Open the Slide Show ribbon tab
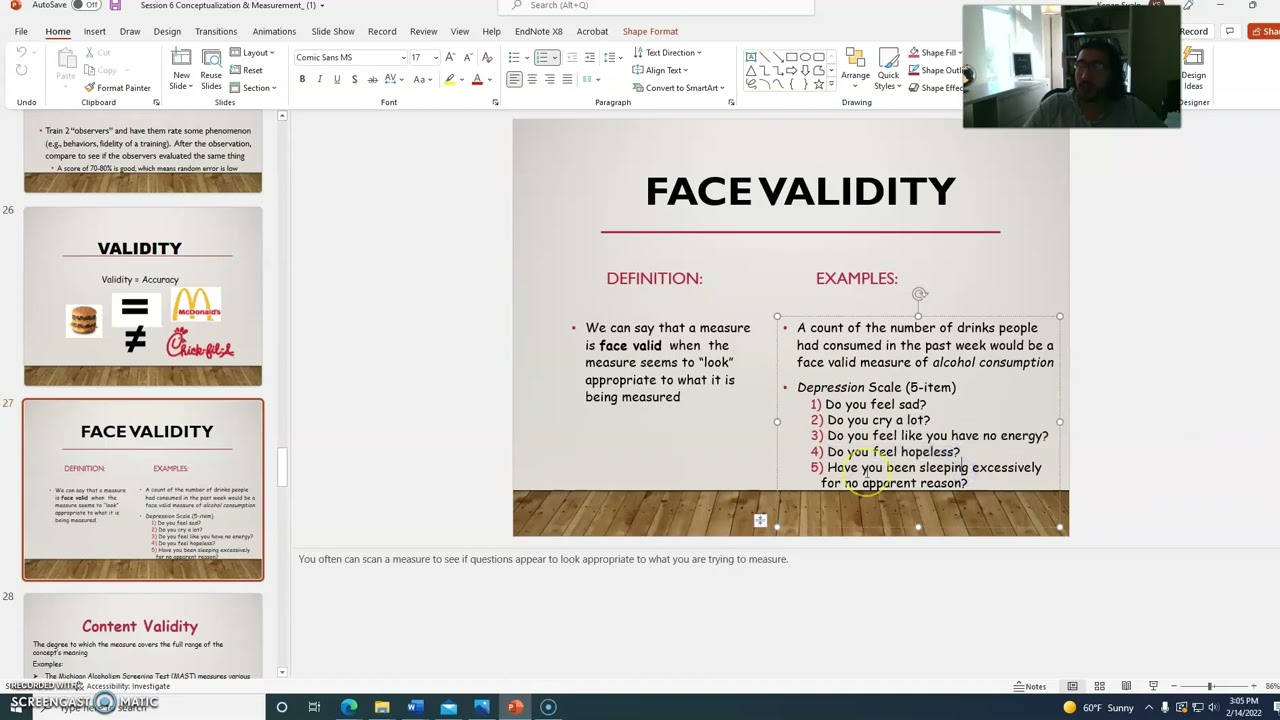The height and width of the screenshot is (720, 1280). [333, 31]
